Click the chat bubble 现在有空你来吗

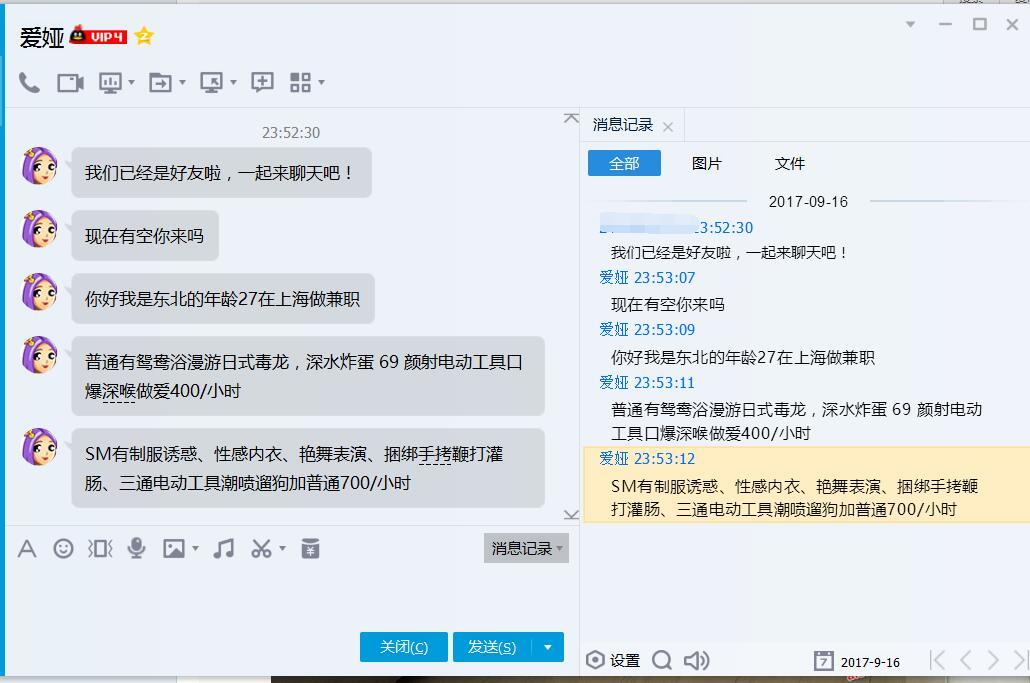(145, 236)
